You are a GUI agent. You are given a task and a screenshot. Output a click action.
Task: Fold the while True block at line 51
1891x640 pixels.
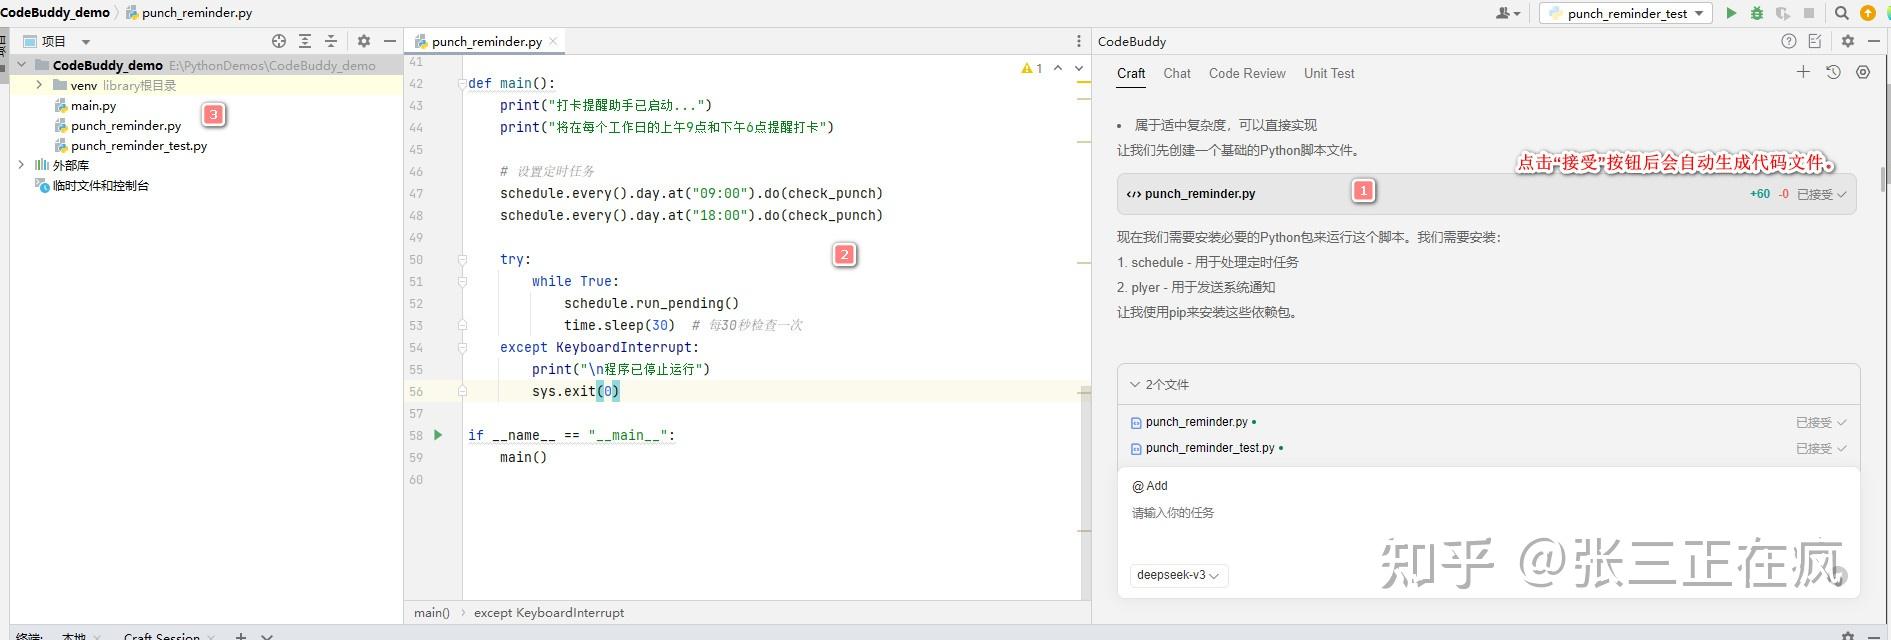[462, 281]
